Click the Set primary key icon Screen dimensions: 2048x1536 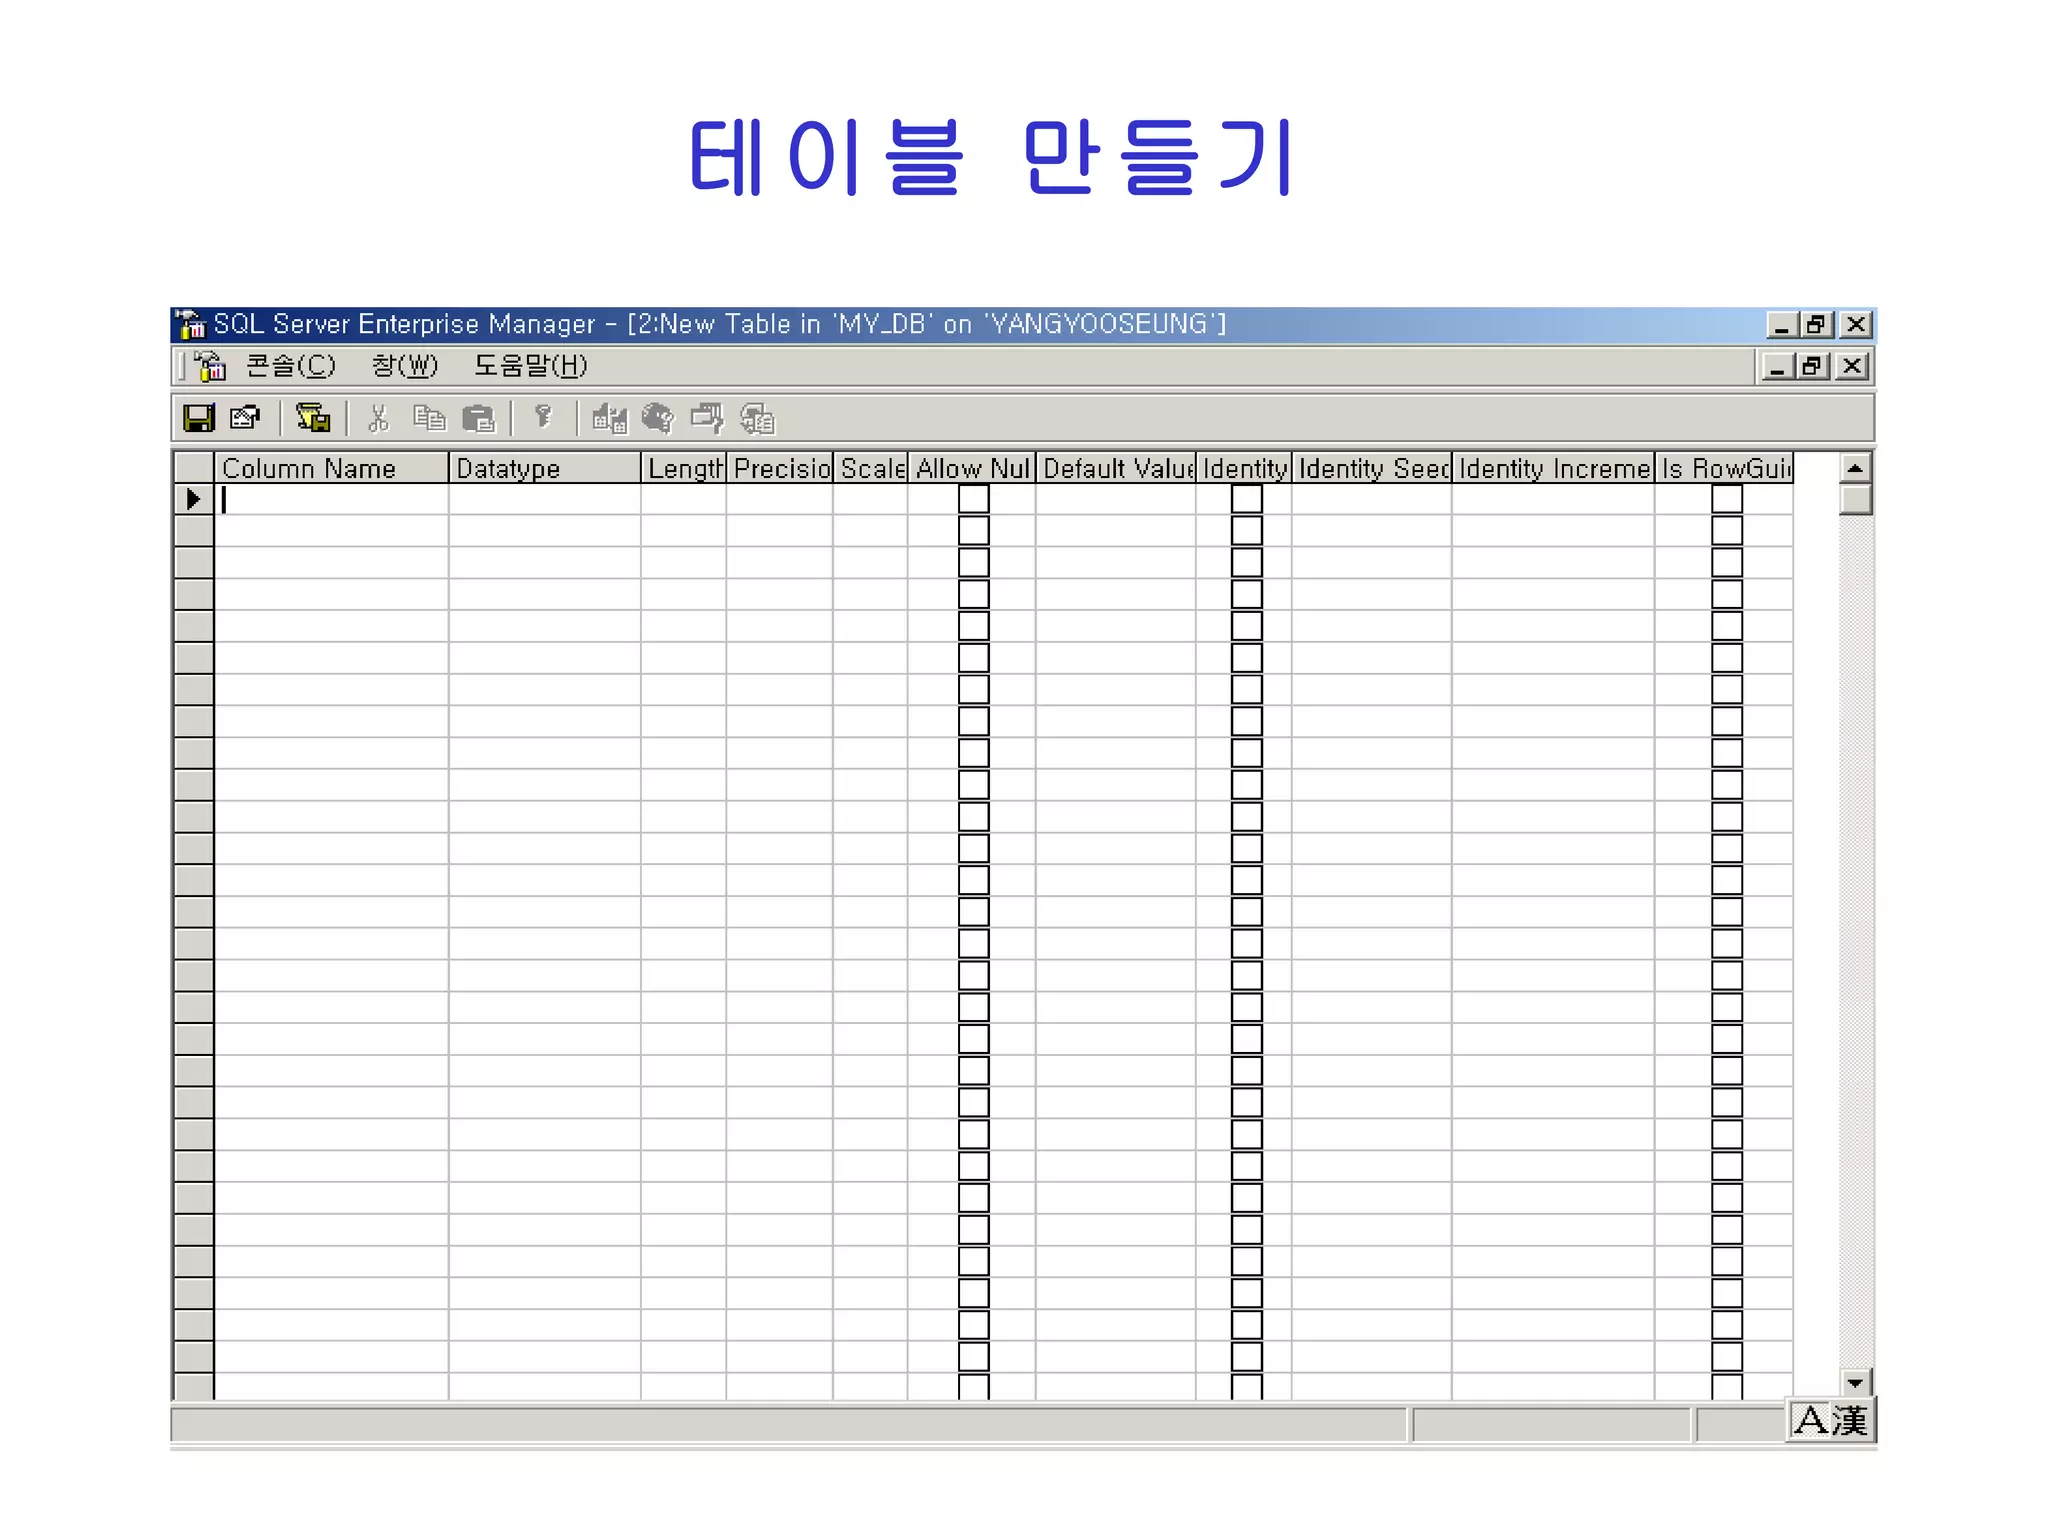click(543, 417)
